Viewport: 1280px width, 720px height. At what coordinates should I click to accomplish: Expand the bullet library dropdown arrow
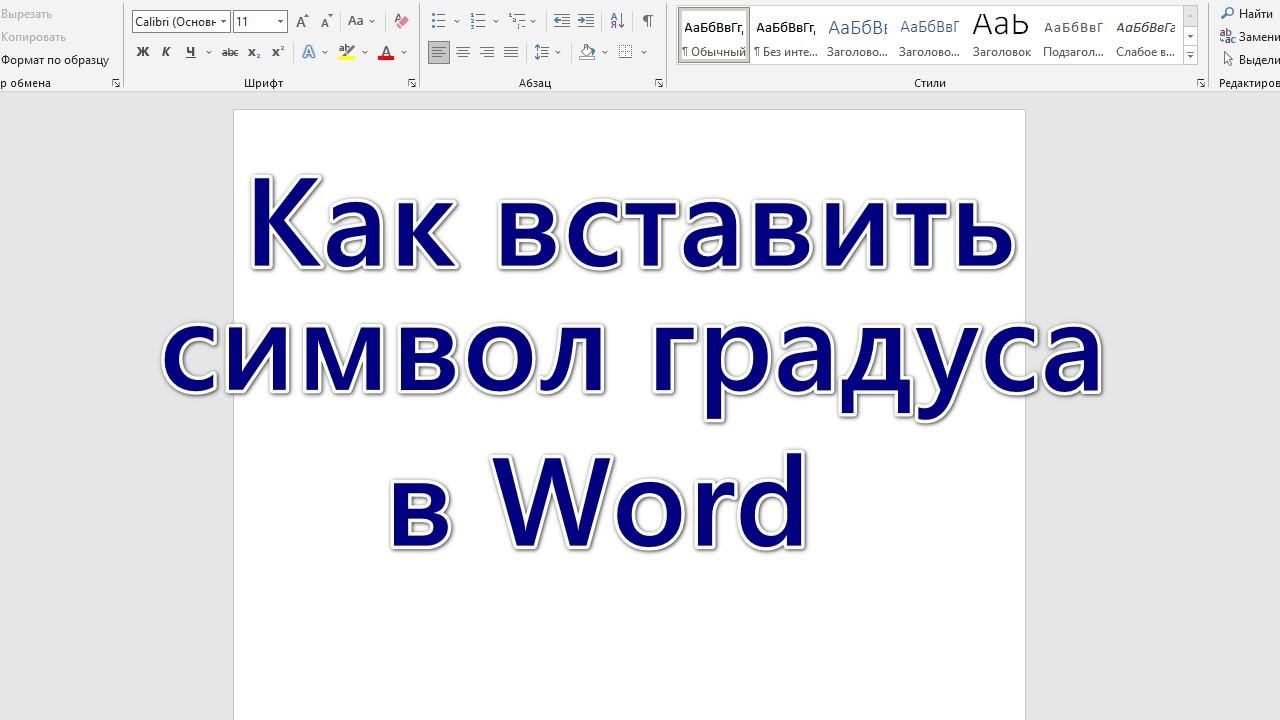click(x=457, y=21)
